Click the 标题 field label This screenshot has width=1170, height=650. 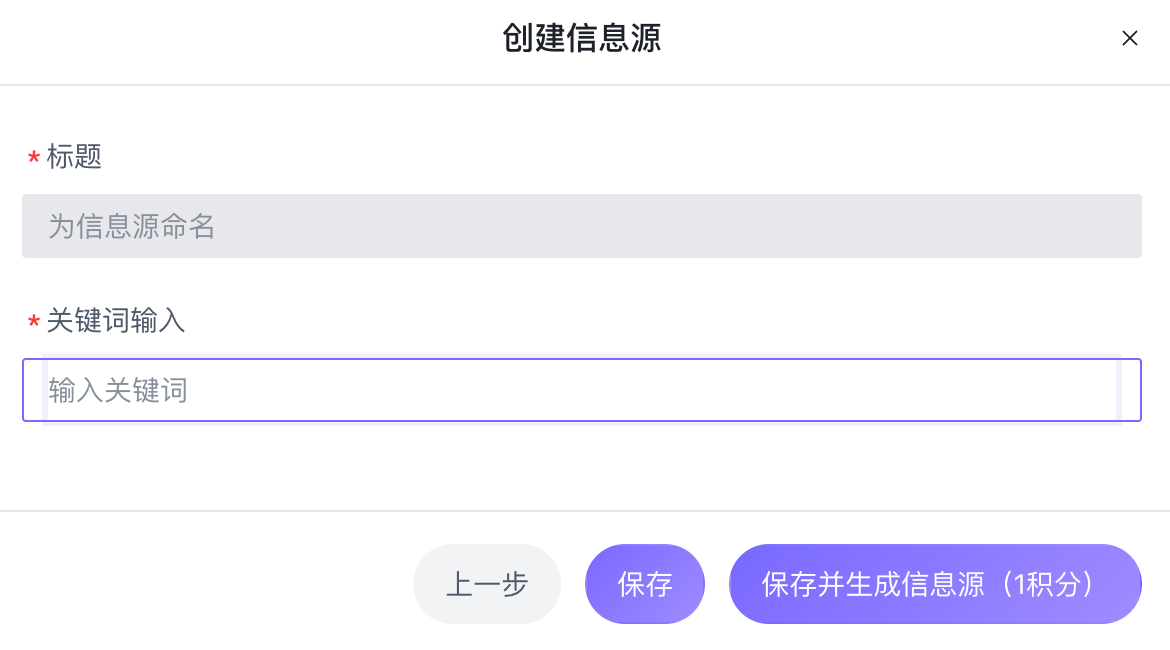pyautogui.click(x=75, y=157)
